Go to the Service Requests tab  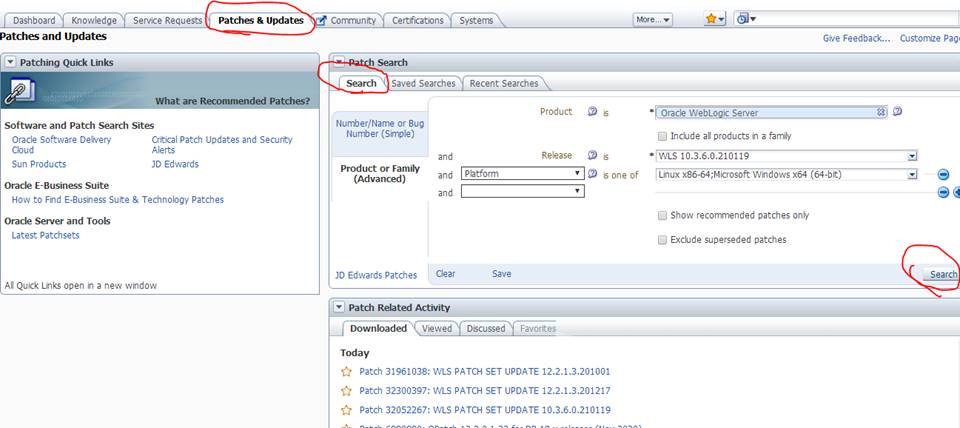pos(167,20)
